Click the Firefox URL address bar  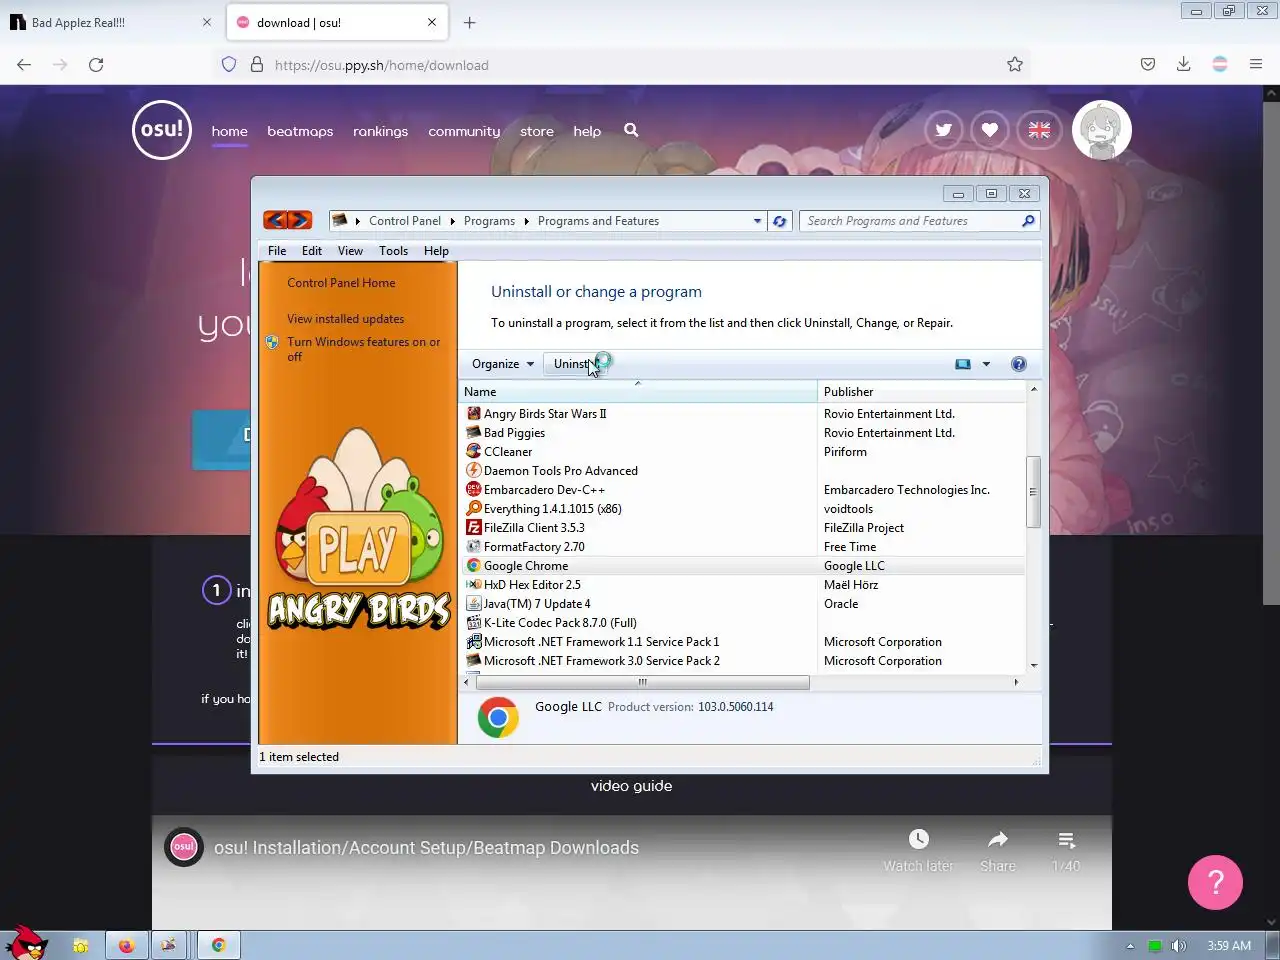pyautogui.click(x=620, y=65)
